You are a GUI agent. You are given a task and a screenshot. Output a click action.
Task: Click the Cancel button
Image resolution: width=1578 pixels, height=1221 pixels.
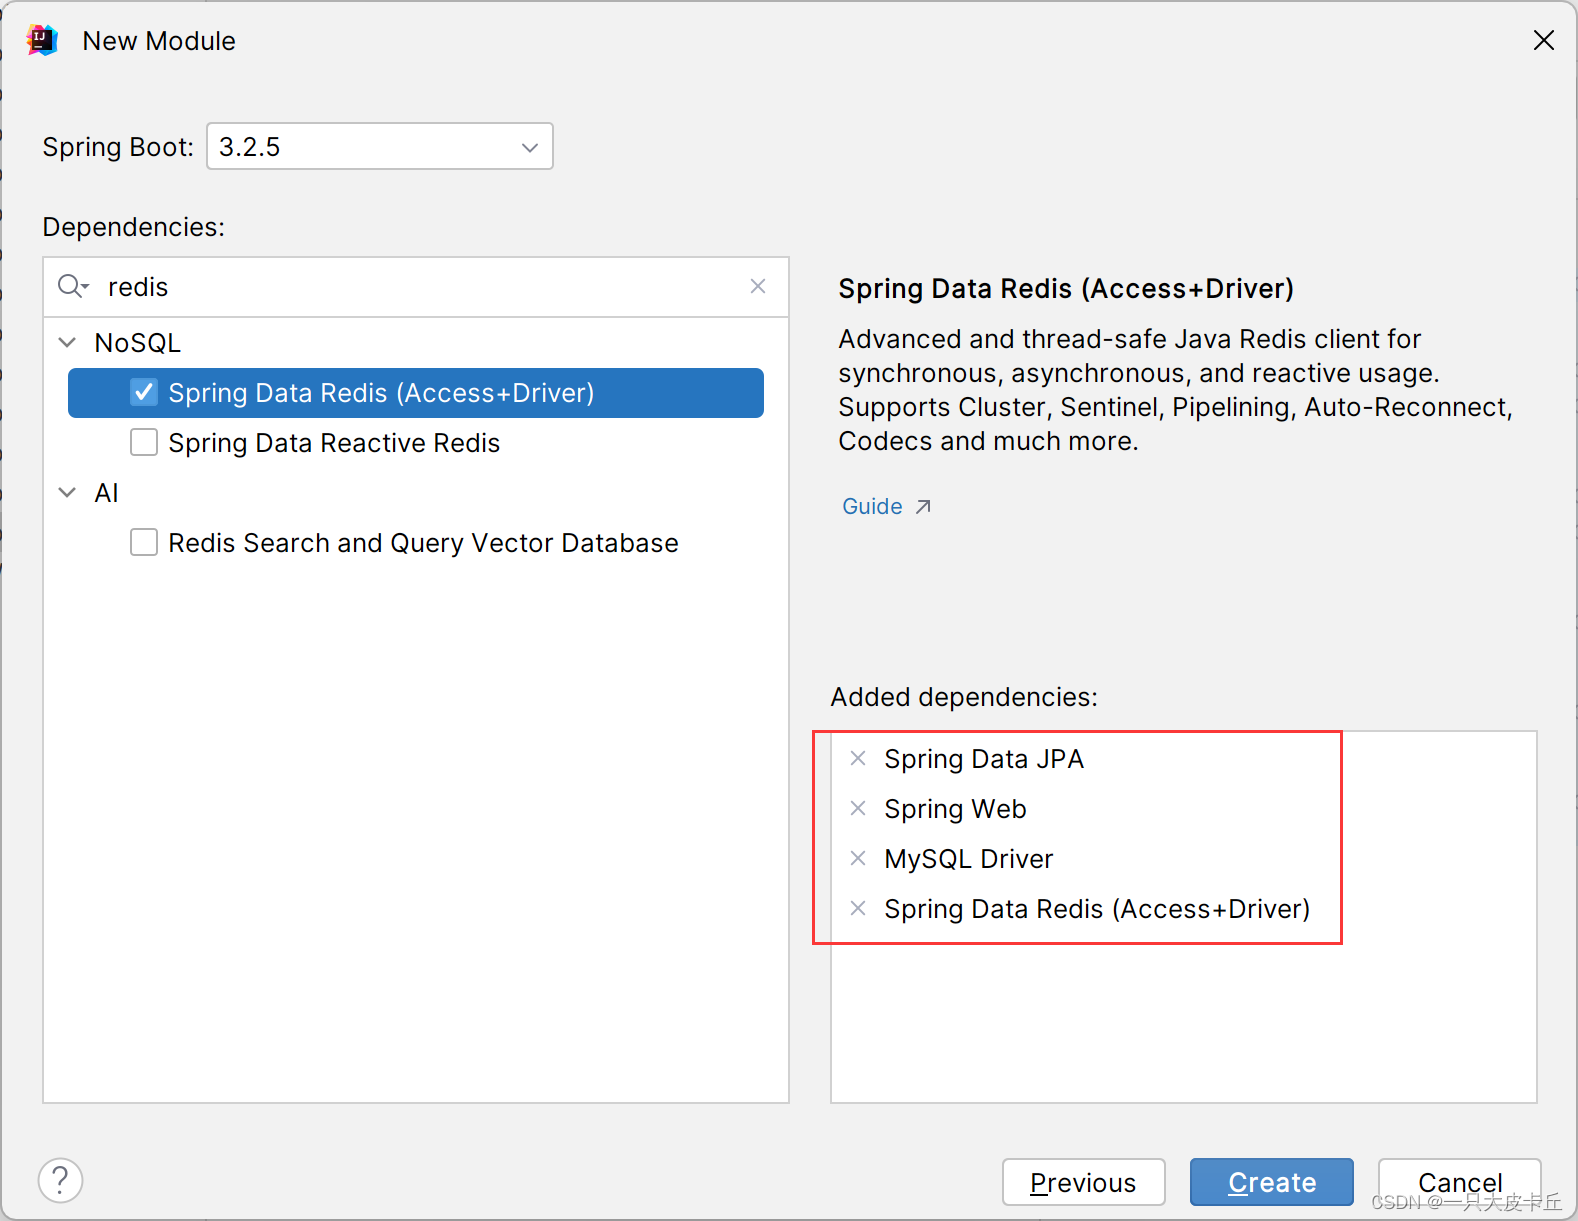coord(1460,1182)
